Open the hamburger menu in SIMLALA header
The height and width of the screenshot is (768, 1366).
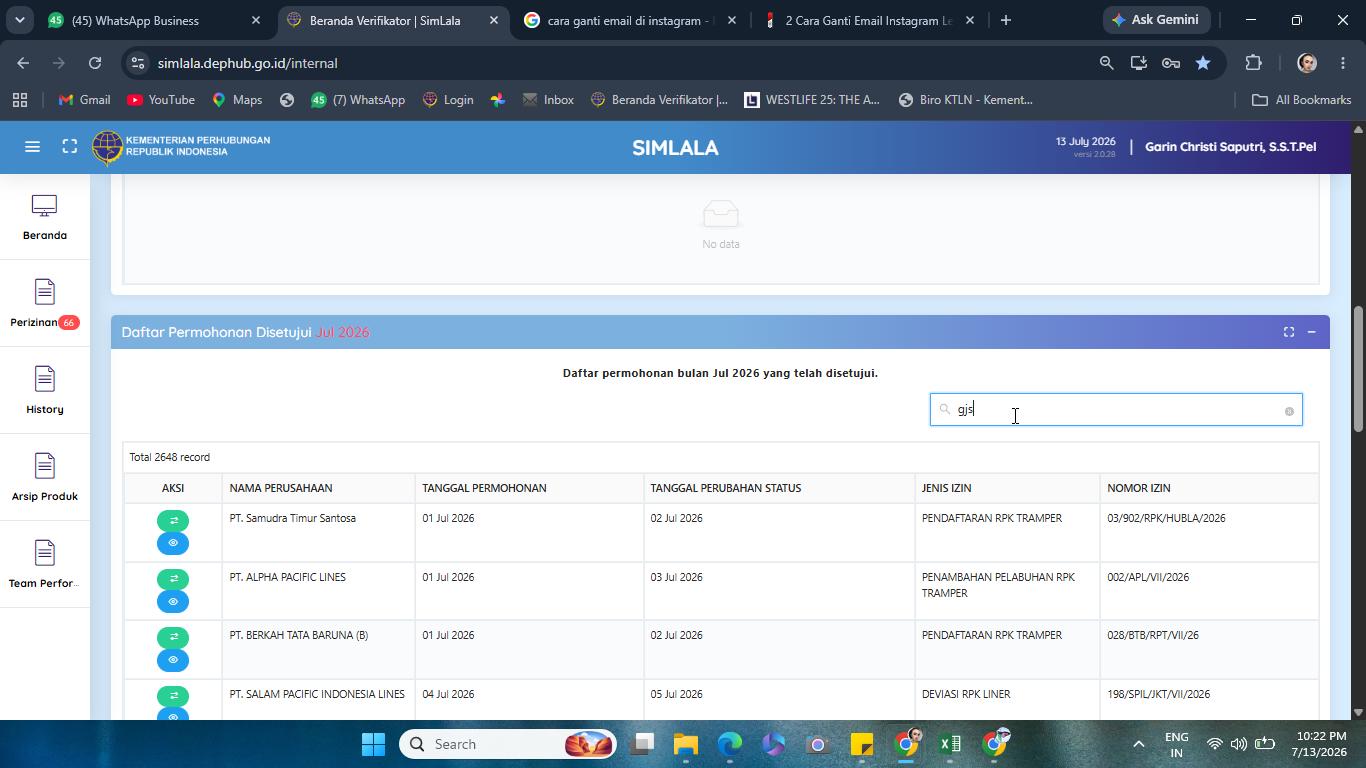point(32,147)
